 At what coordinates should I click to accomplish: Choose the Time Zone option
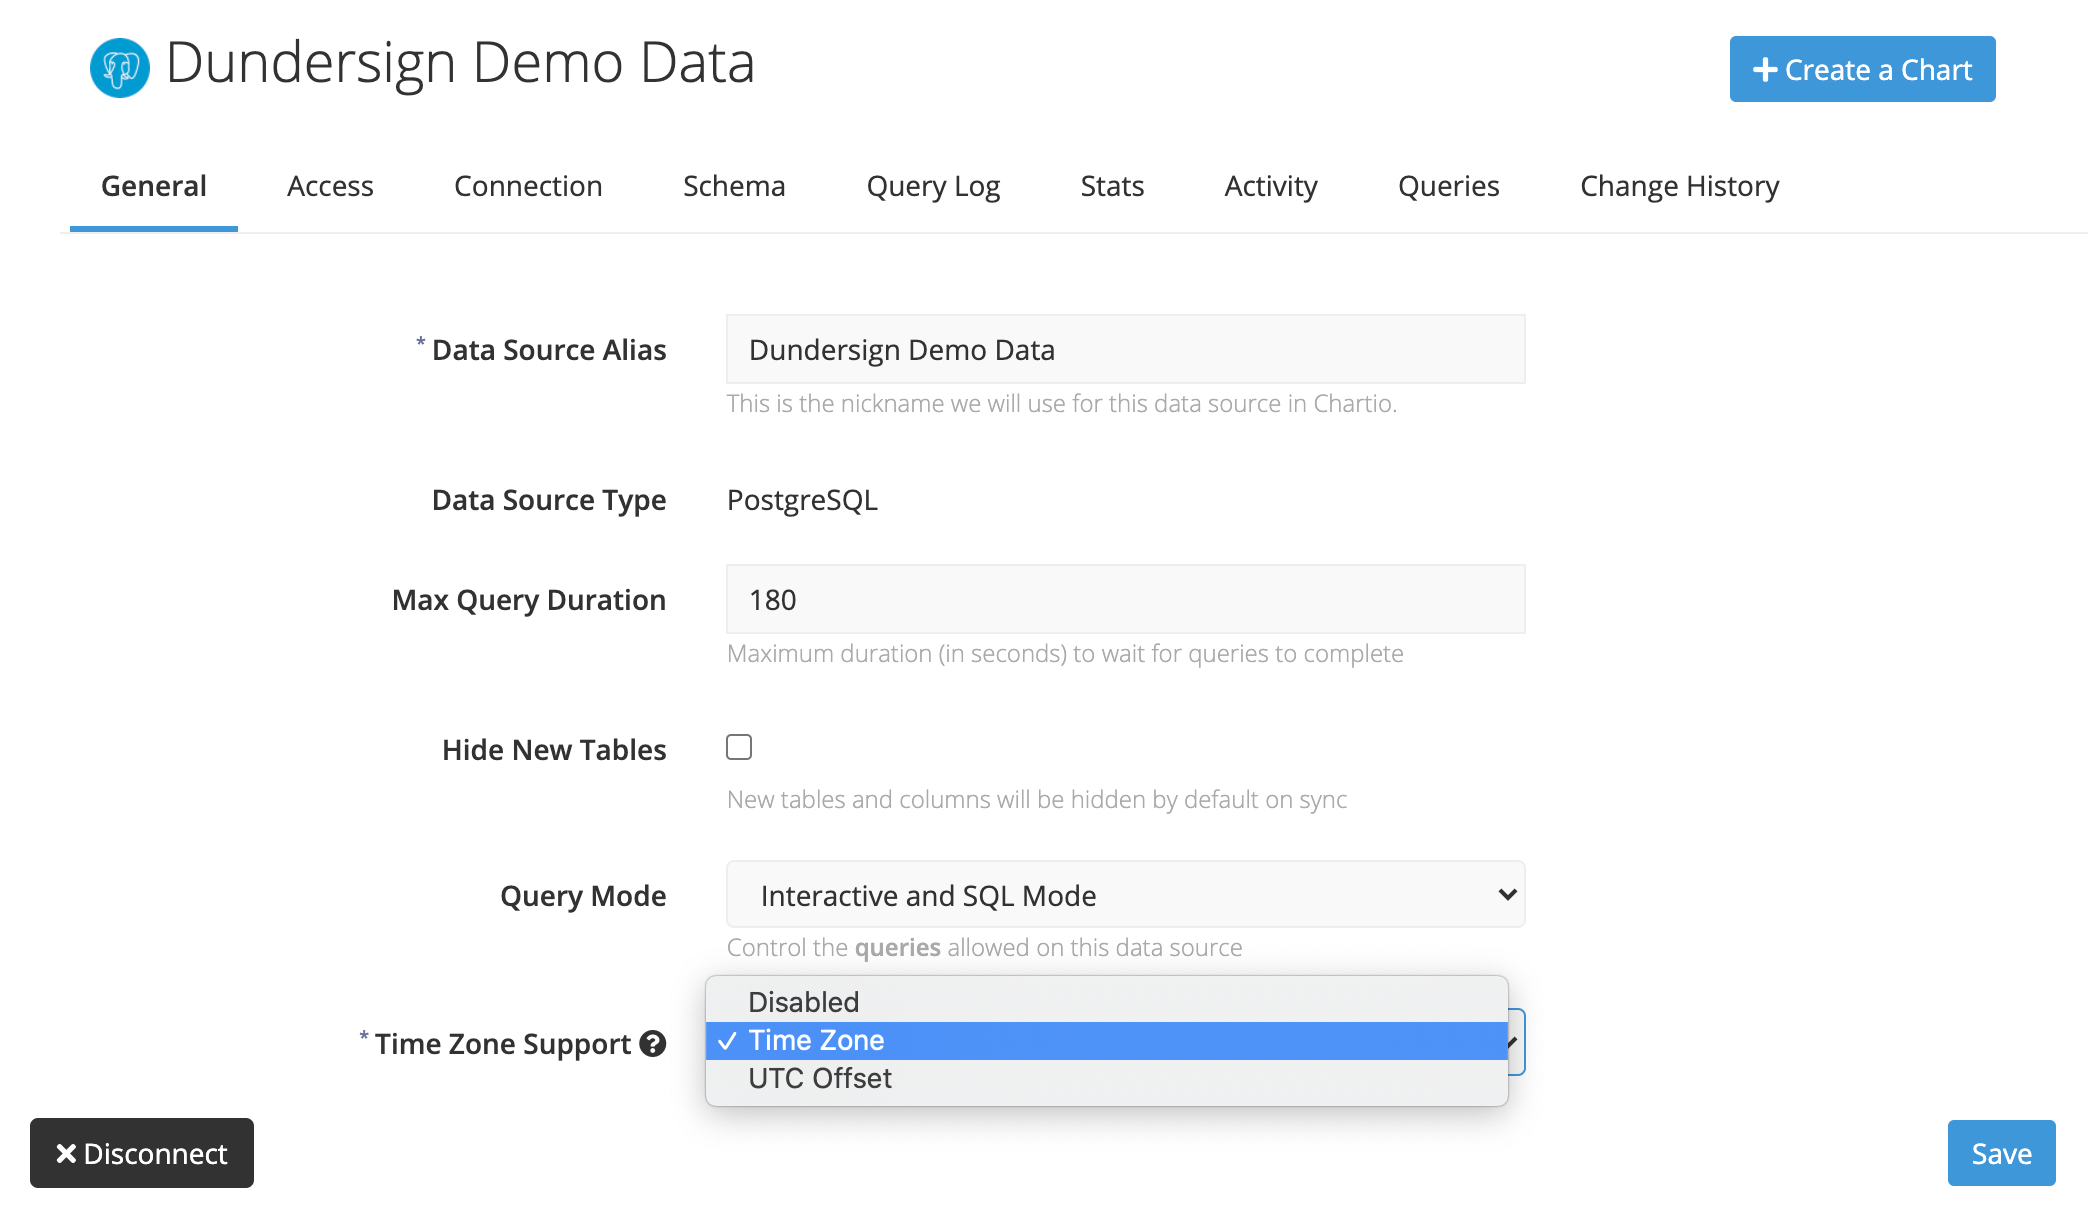point(1106,1040)
